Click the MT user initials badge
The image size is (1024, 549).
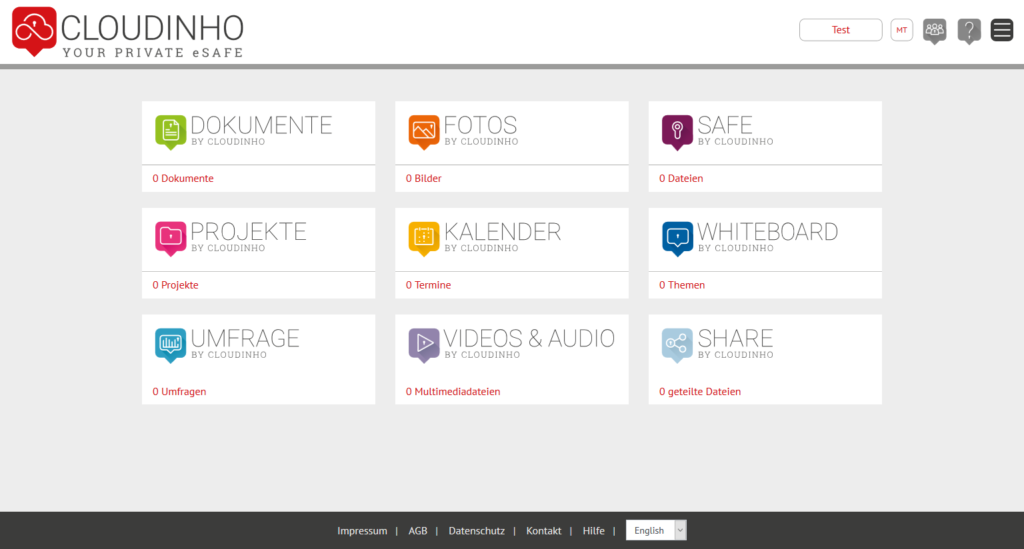pos(902,30)
